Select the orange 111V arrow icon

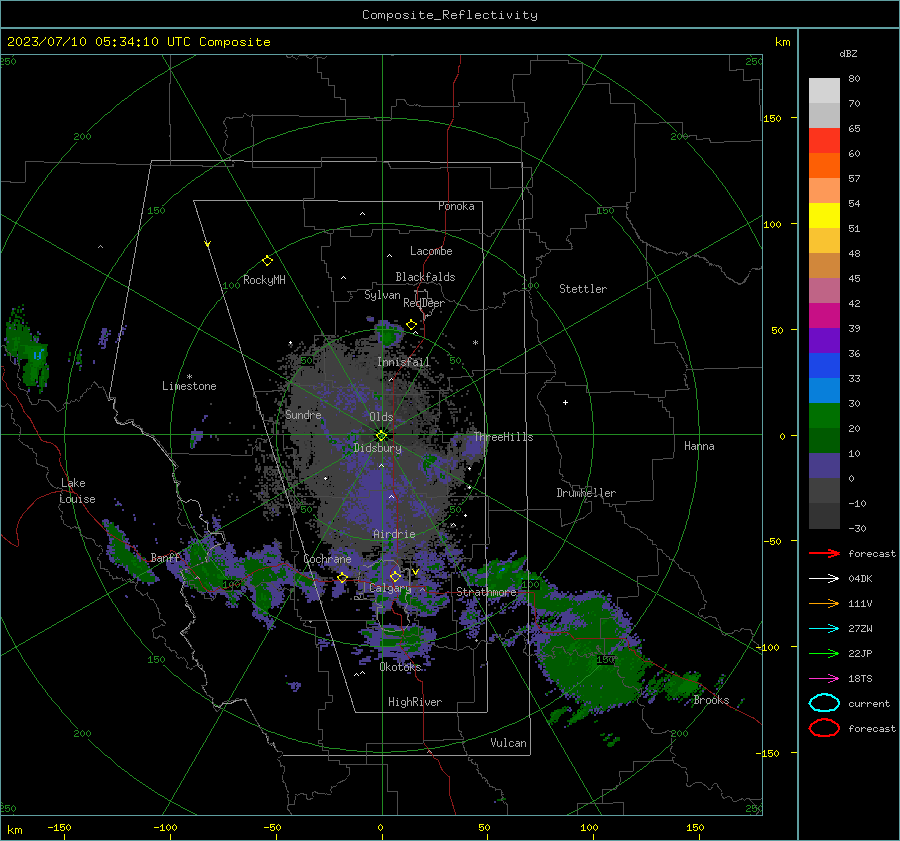824,603
